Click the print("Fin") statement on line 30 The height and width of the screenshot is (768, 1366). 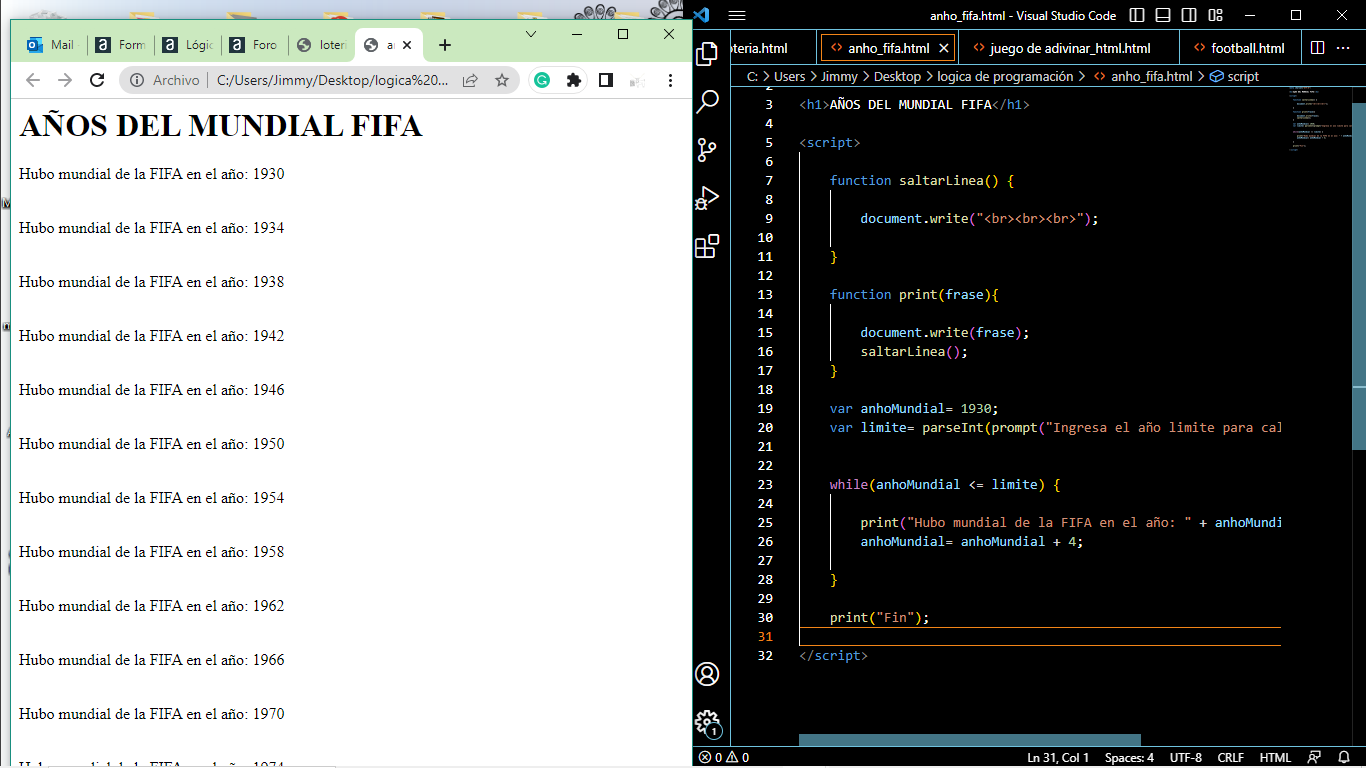point(879,617)
